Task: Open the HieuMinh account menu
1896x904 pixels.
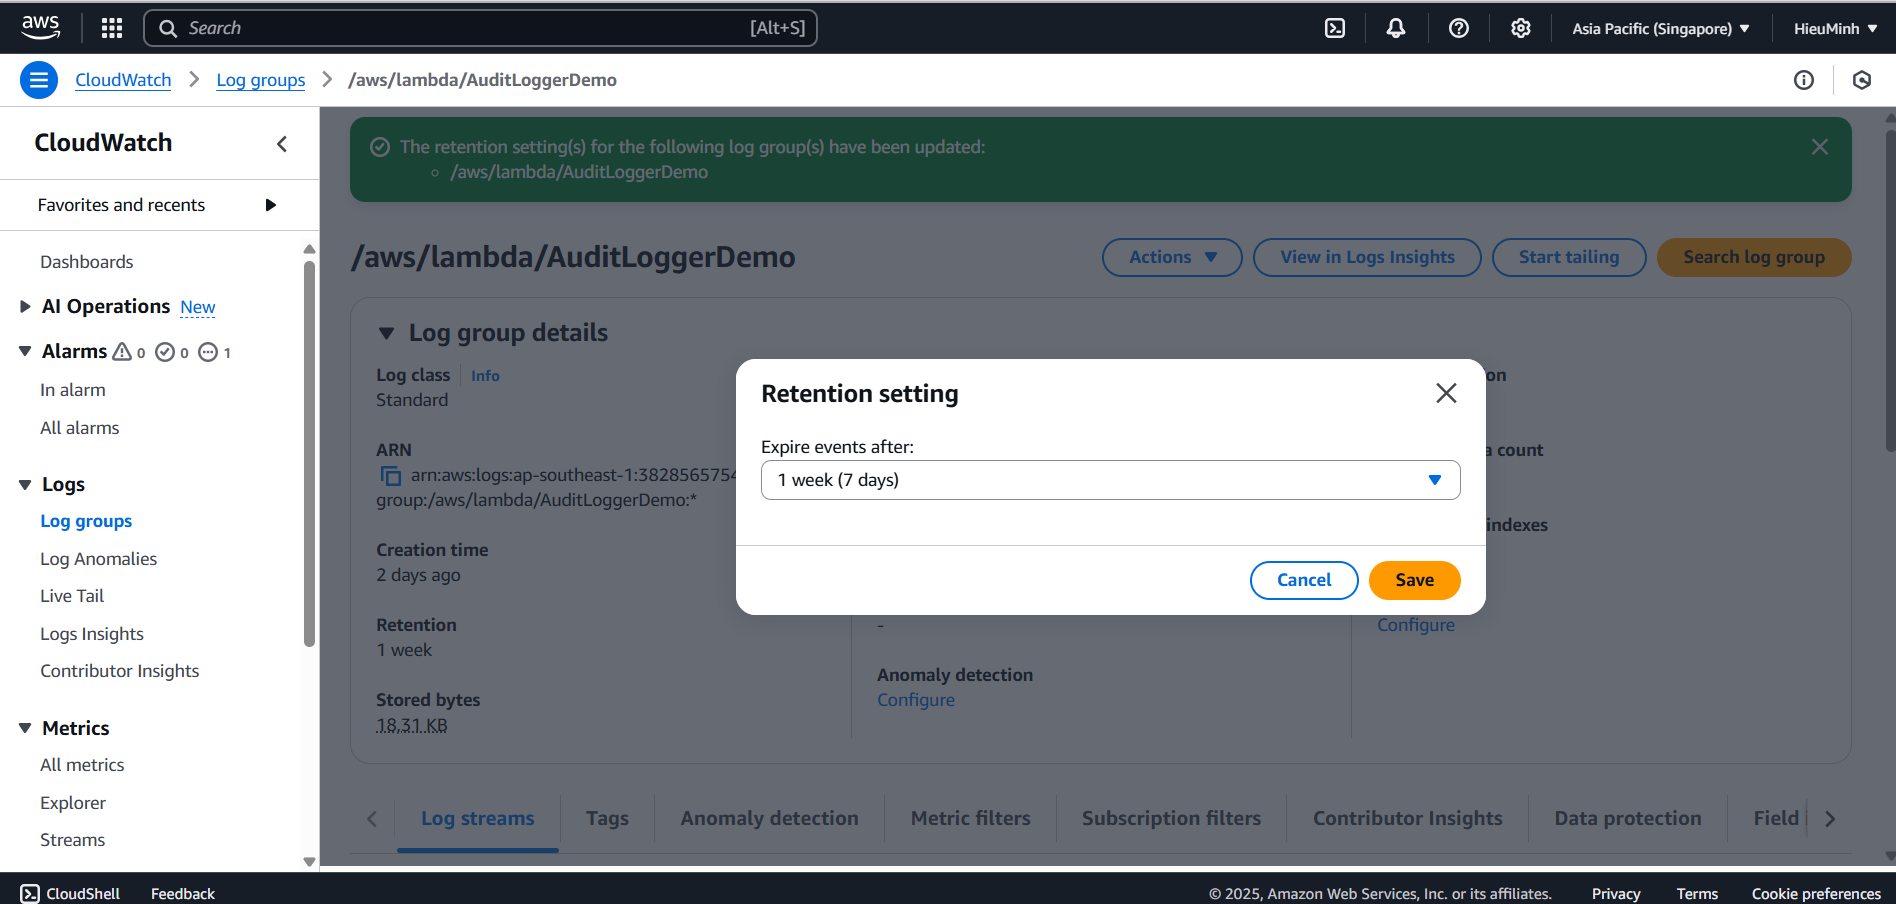Action: pyautogui.click(x=1835, y=28)
